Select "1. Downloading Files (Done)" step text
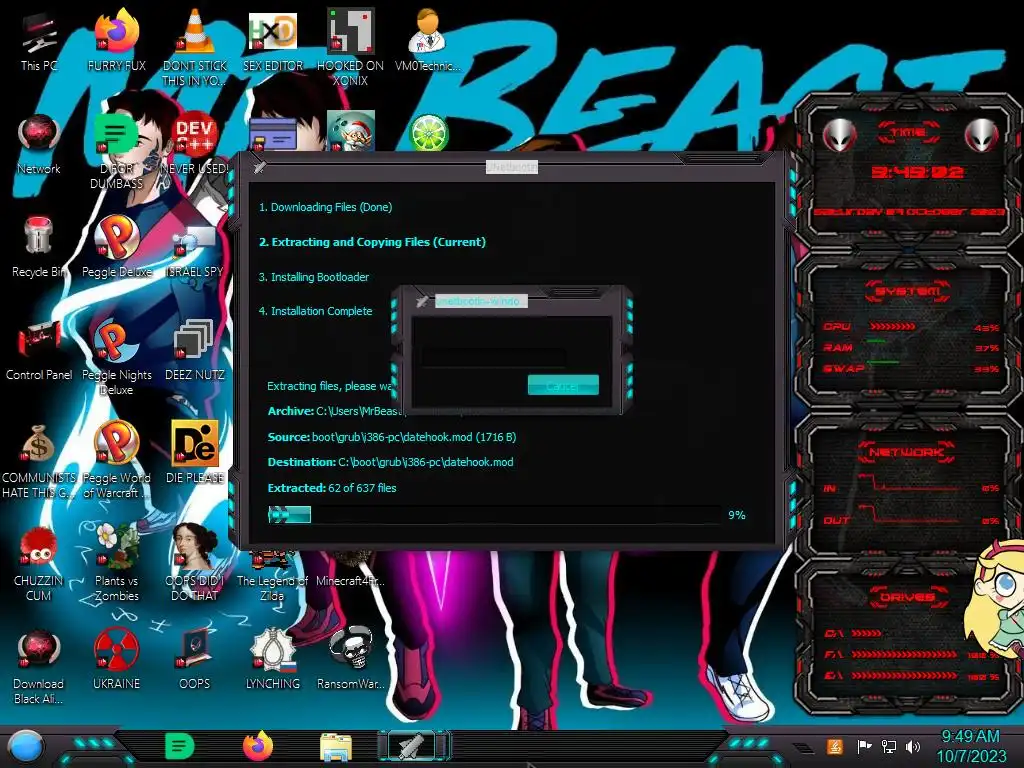 click(x=325, y=207)
